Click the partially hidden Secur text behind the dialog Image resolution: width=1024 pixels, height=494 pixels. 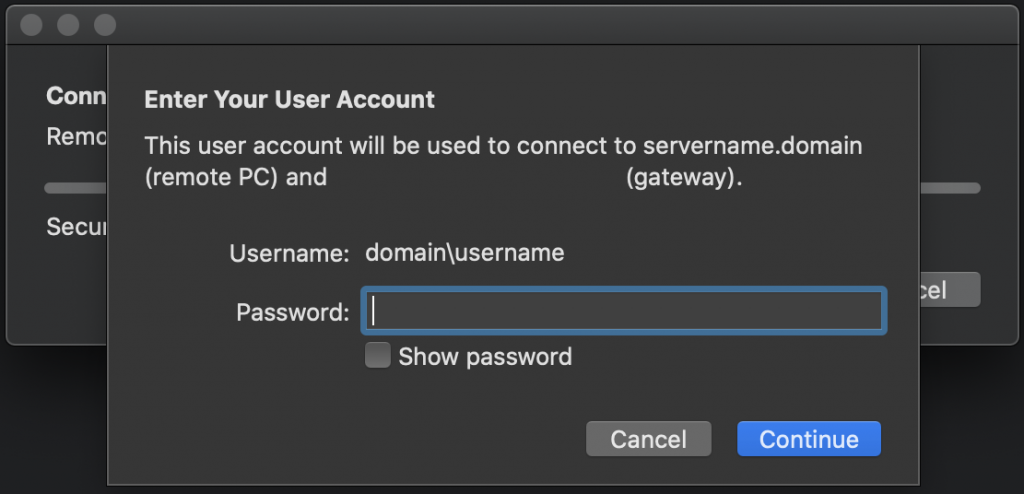76,228
